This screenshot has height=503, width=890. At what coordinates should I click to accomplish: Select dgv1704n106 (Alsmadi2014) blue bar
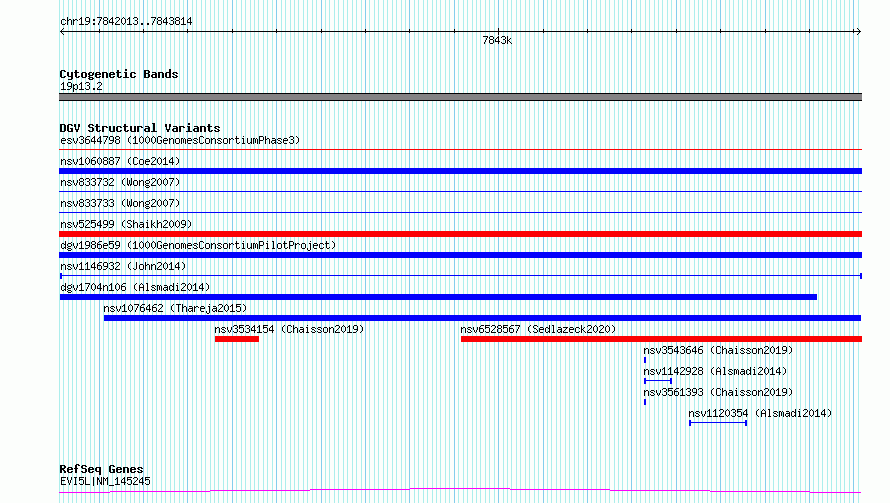(x=438, y=297)
